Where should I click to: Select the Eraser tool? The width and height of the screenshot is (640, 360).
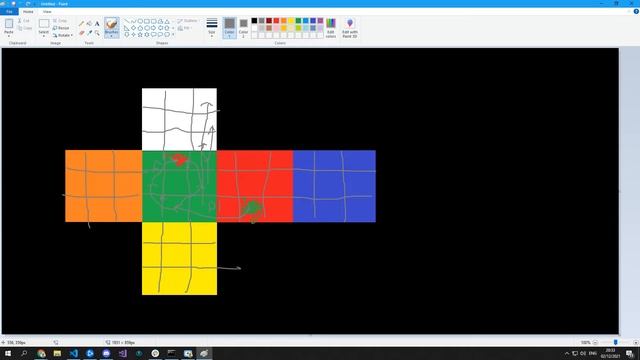click(x=82, y=33)
